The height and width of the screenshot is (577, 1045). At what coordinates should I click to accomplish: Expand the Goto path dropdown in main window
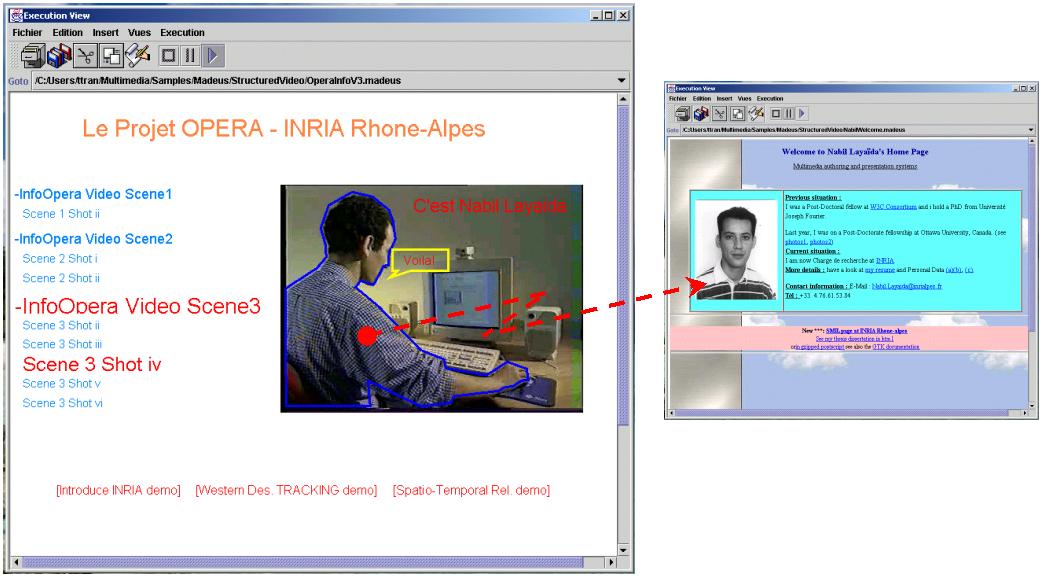coord(622,81)
